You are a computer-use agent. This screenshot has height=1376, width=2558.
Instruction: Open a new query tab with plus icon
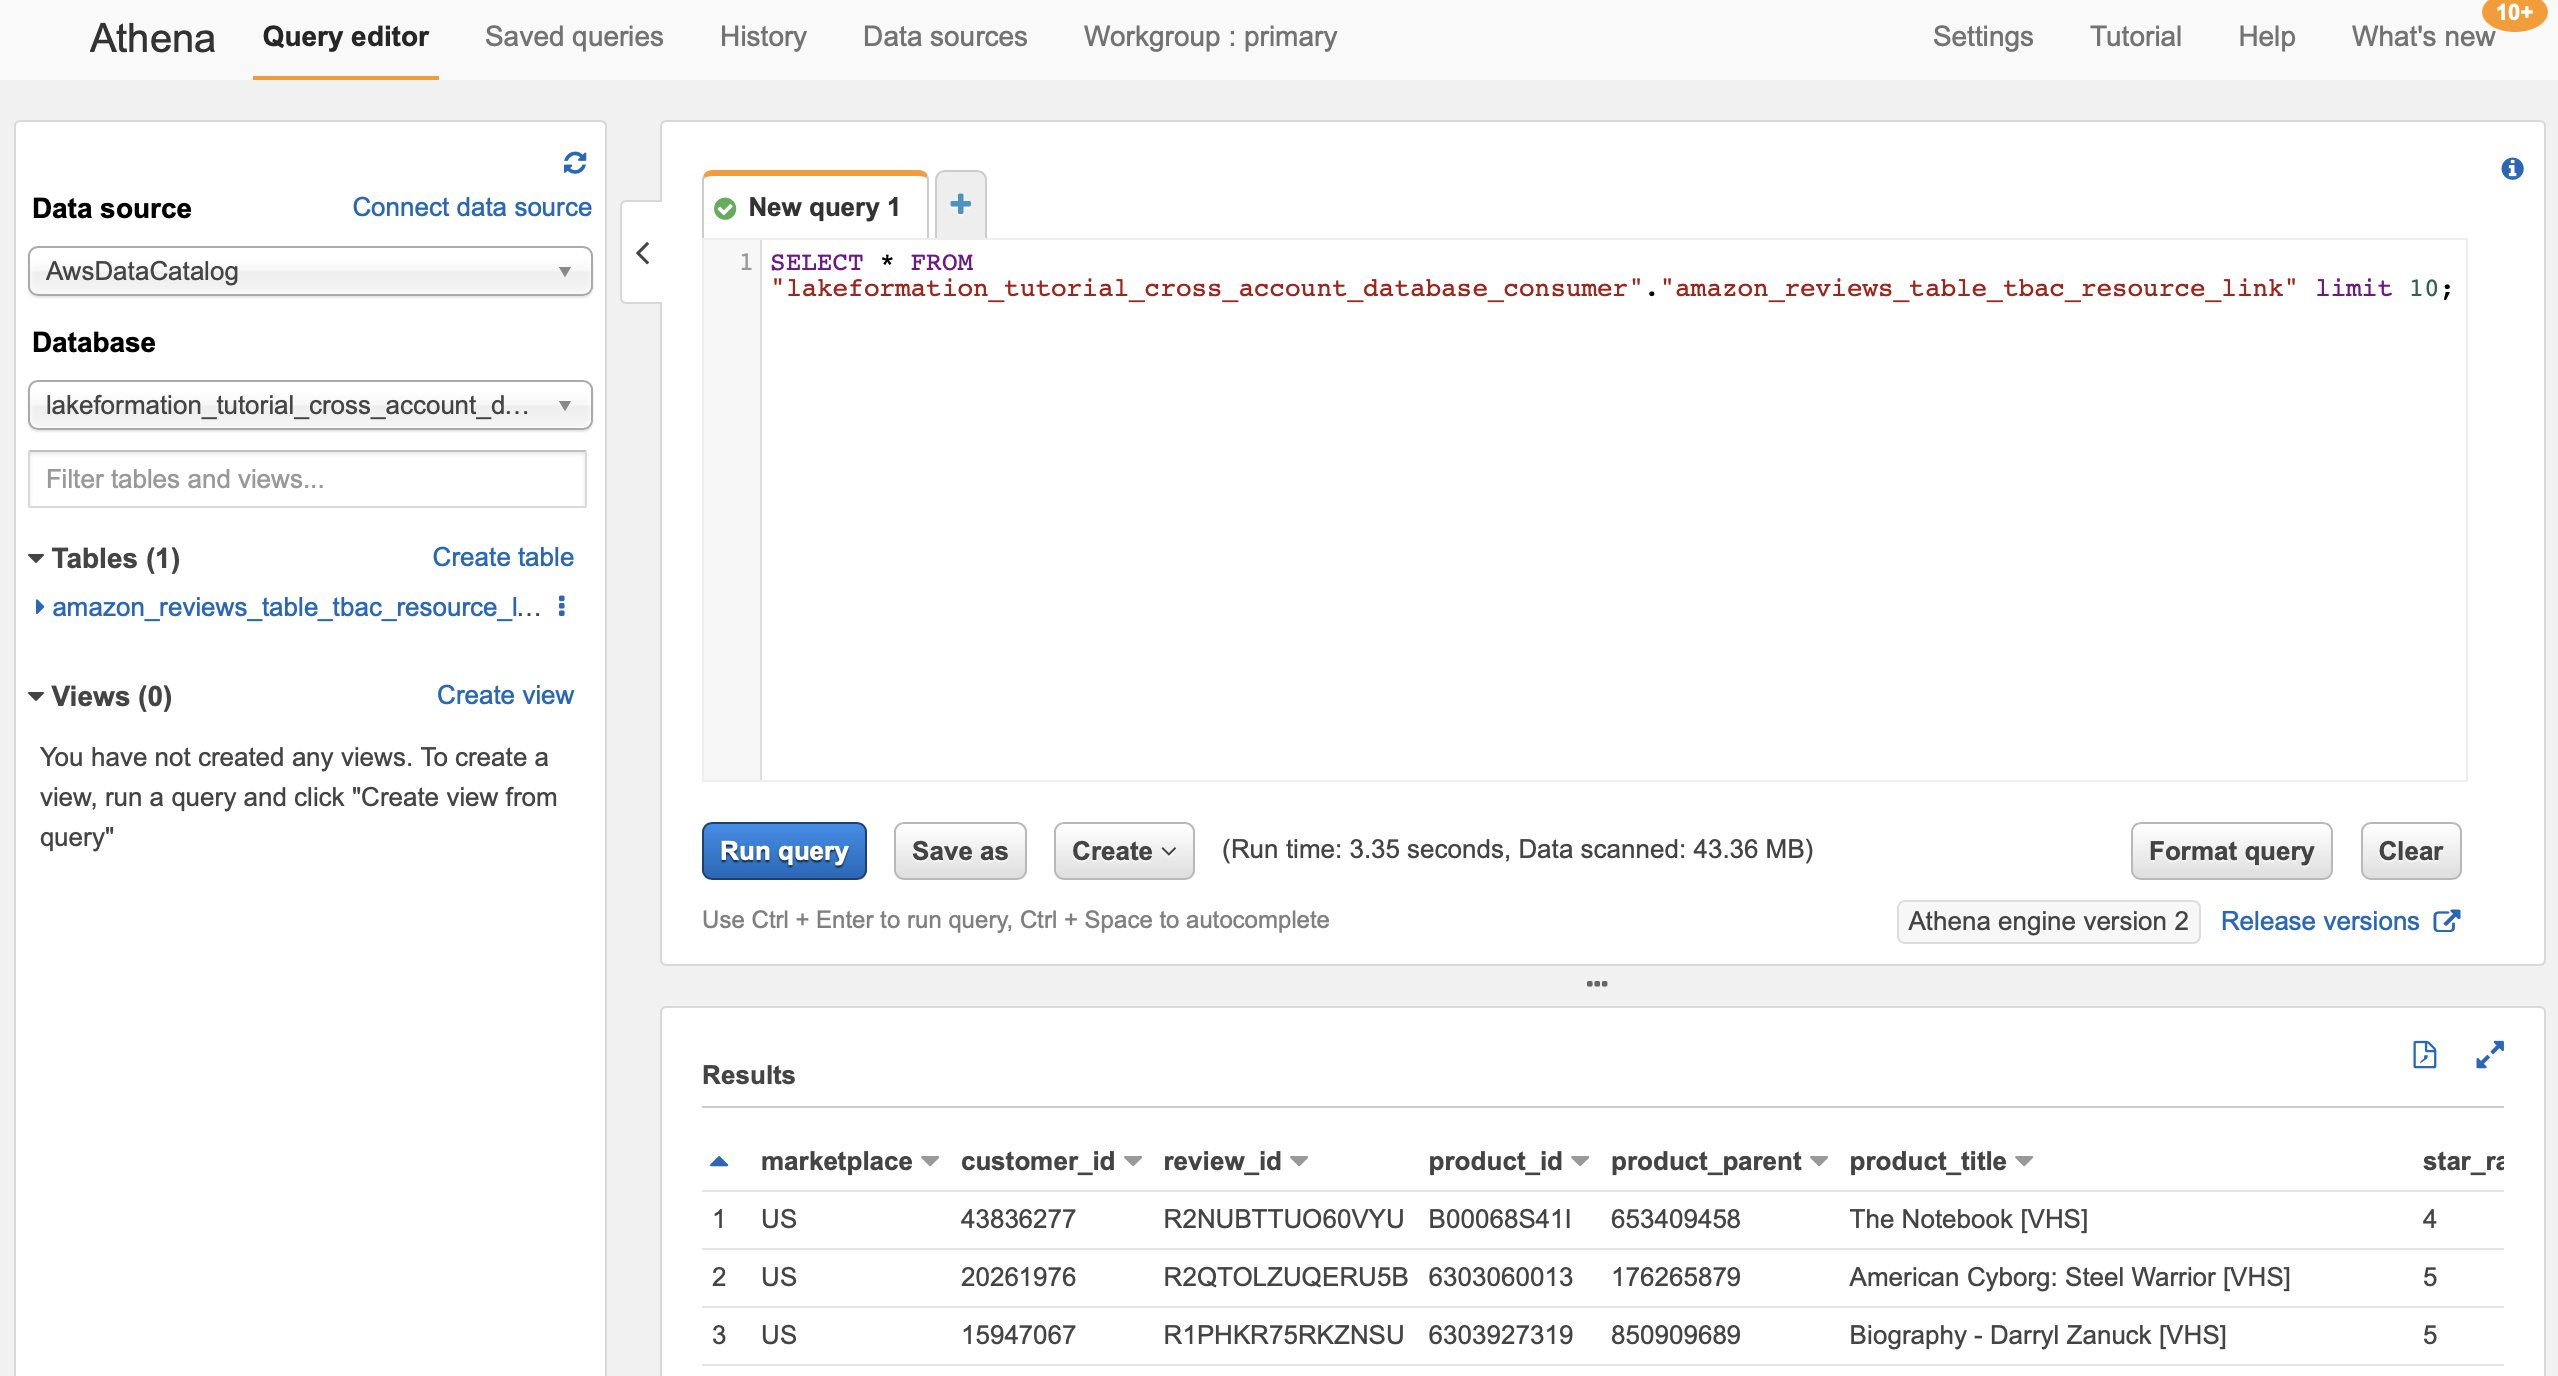960,205
